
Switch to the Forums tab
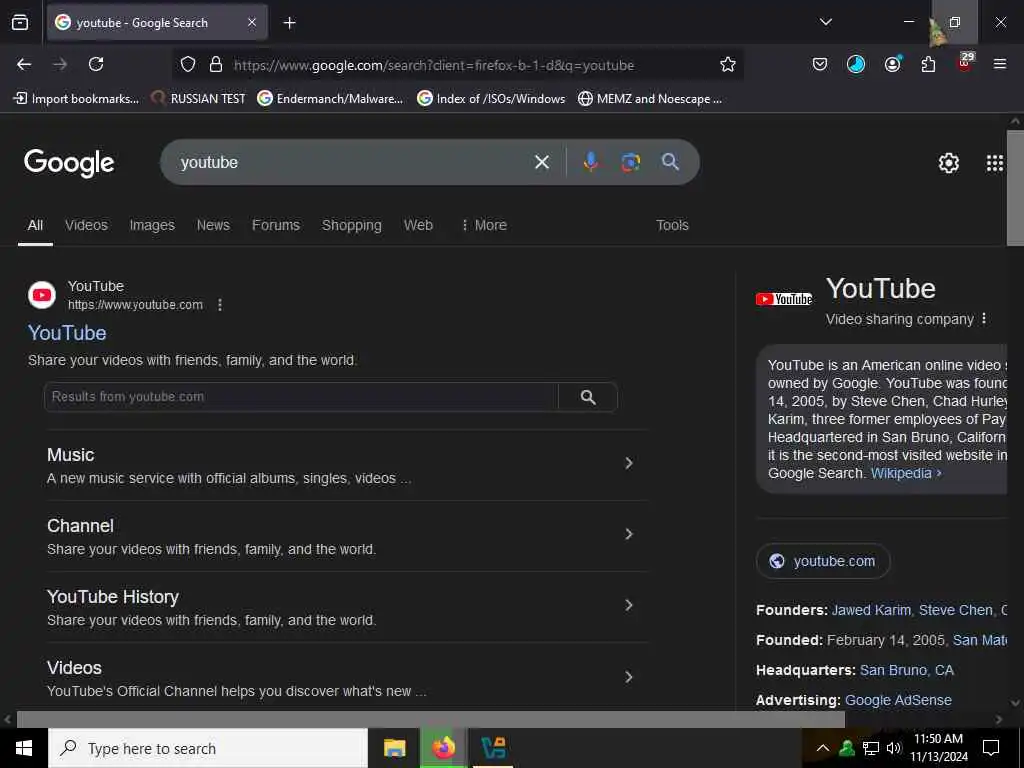pyautogui.click(x=276, y=225)
